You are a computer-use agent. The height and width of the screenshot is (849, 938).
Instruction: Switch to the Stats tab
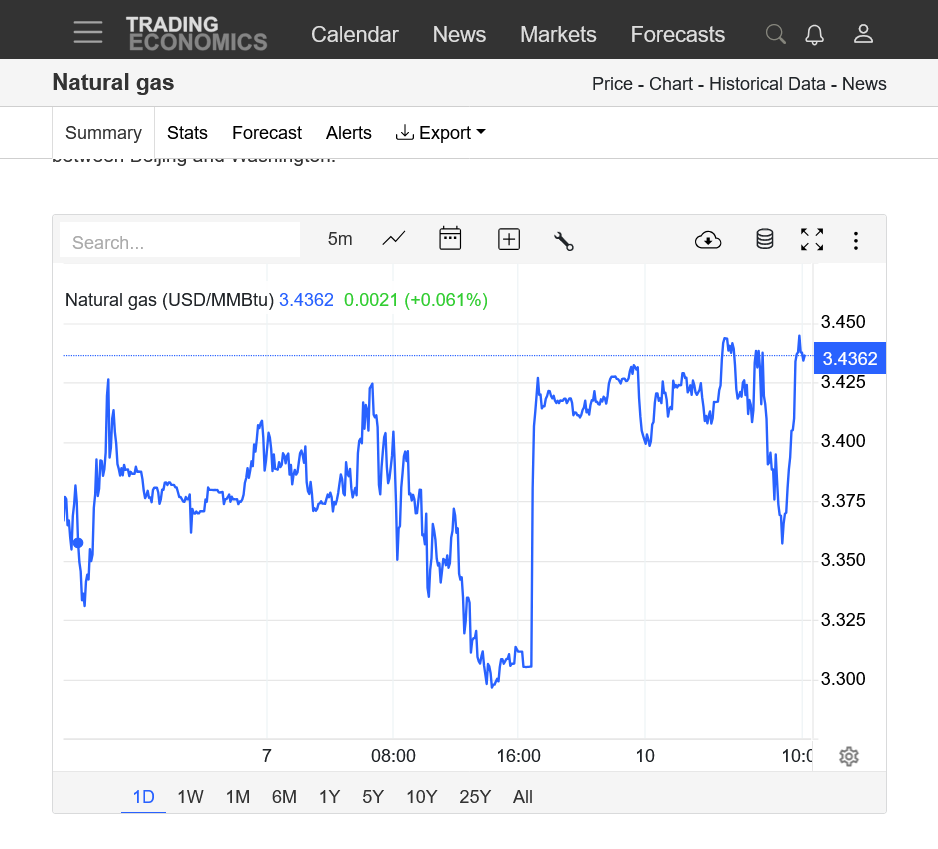point(187,133)
